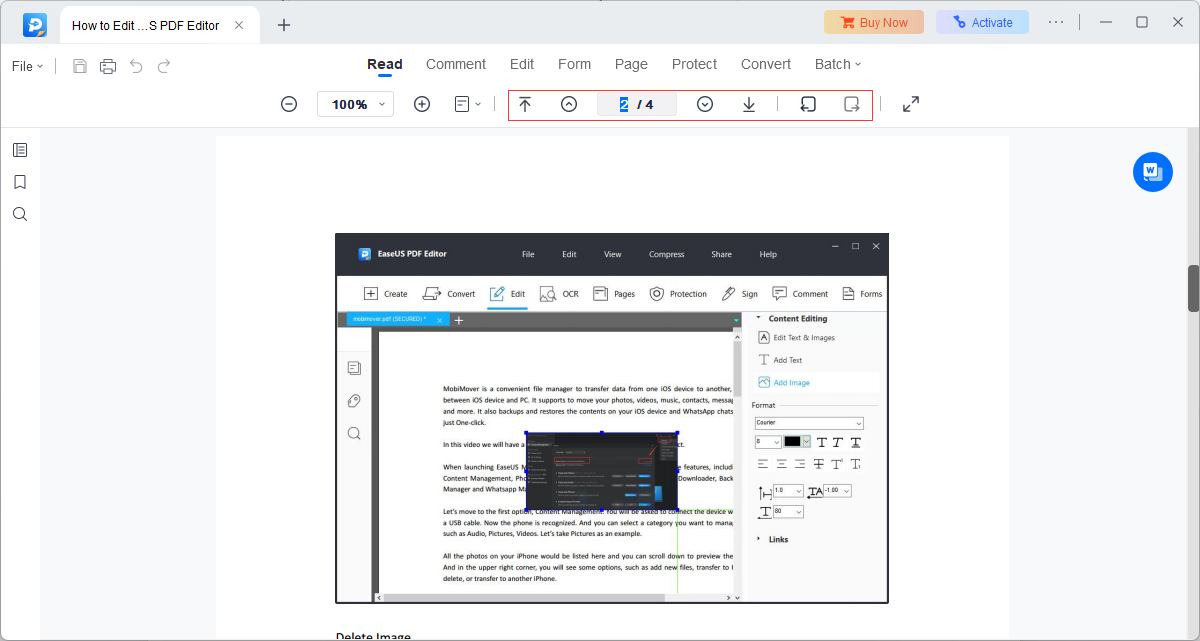Switch to the Form tab
The height and width of the screenshot is (641, 1200).
coord(574,64)
